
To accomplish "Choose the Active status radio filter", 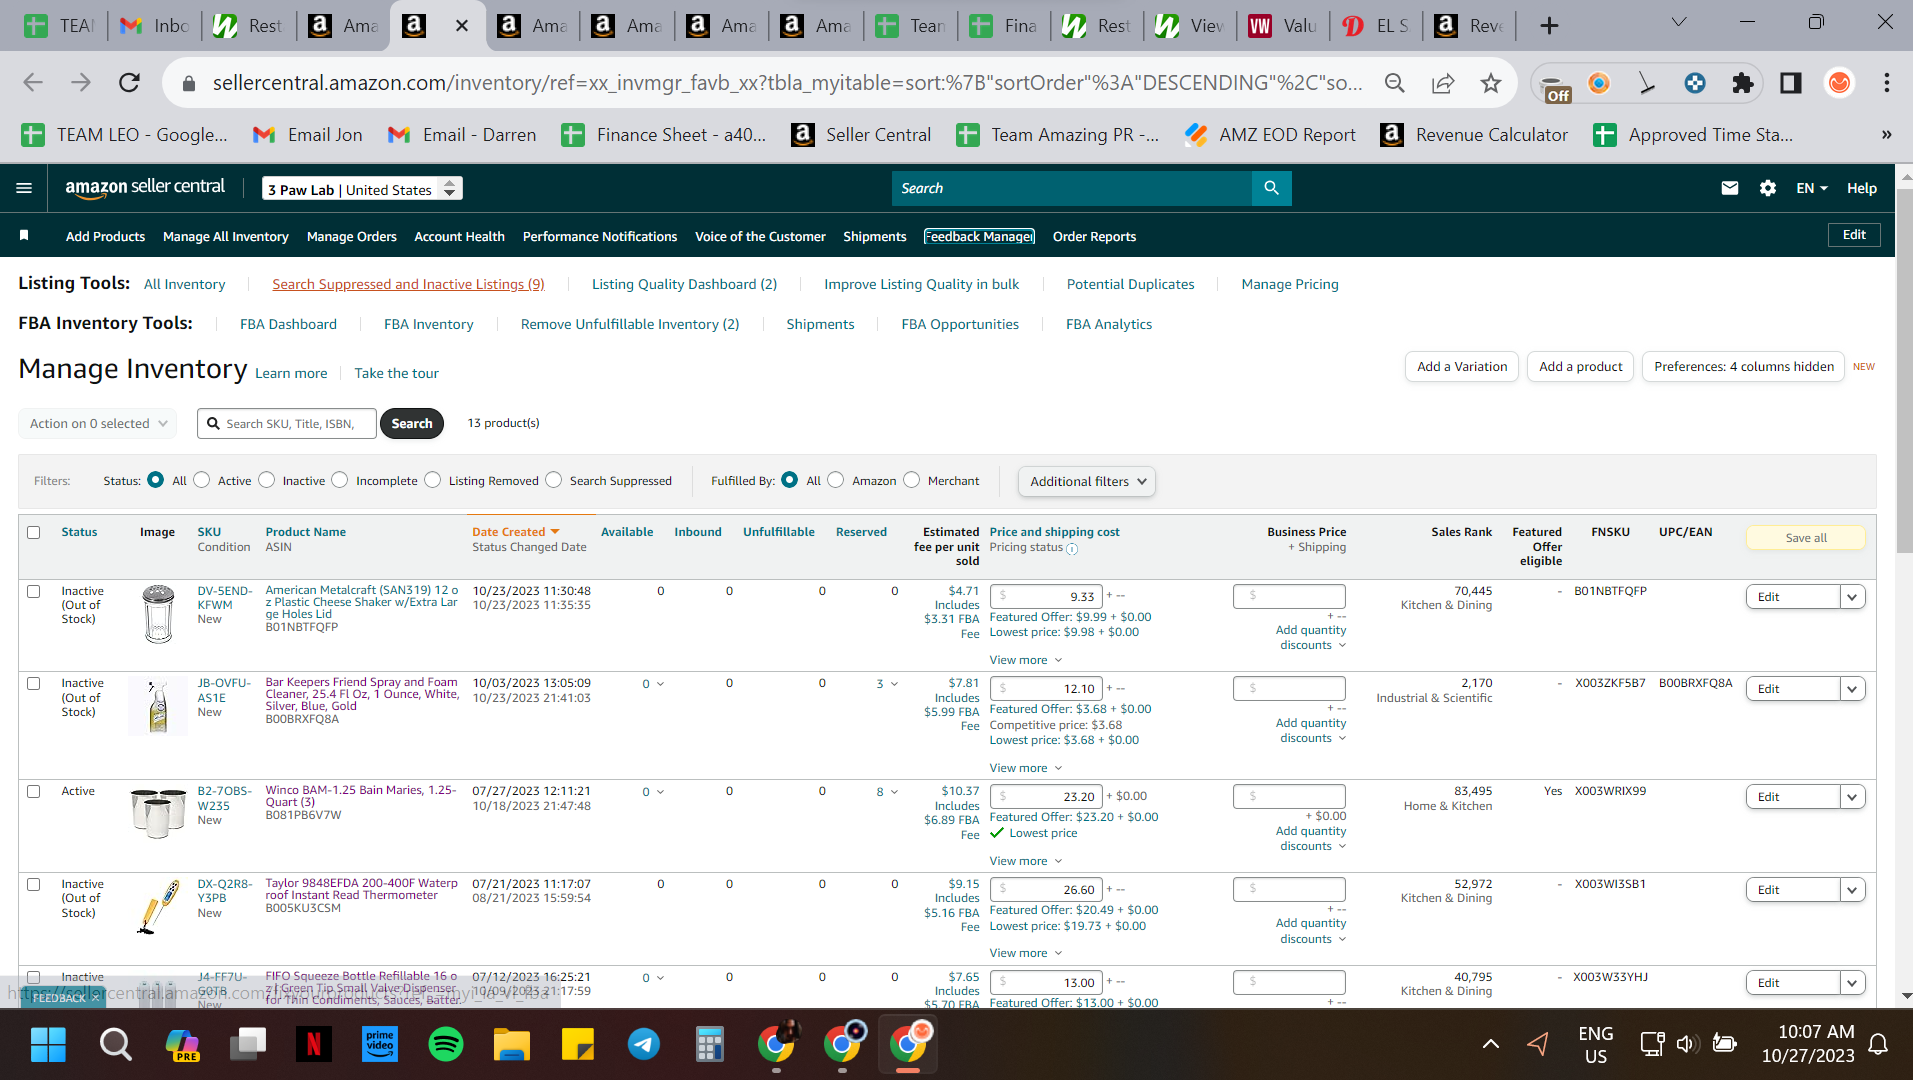I will [x=202, y=480].
